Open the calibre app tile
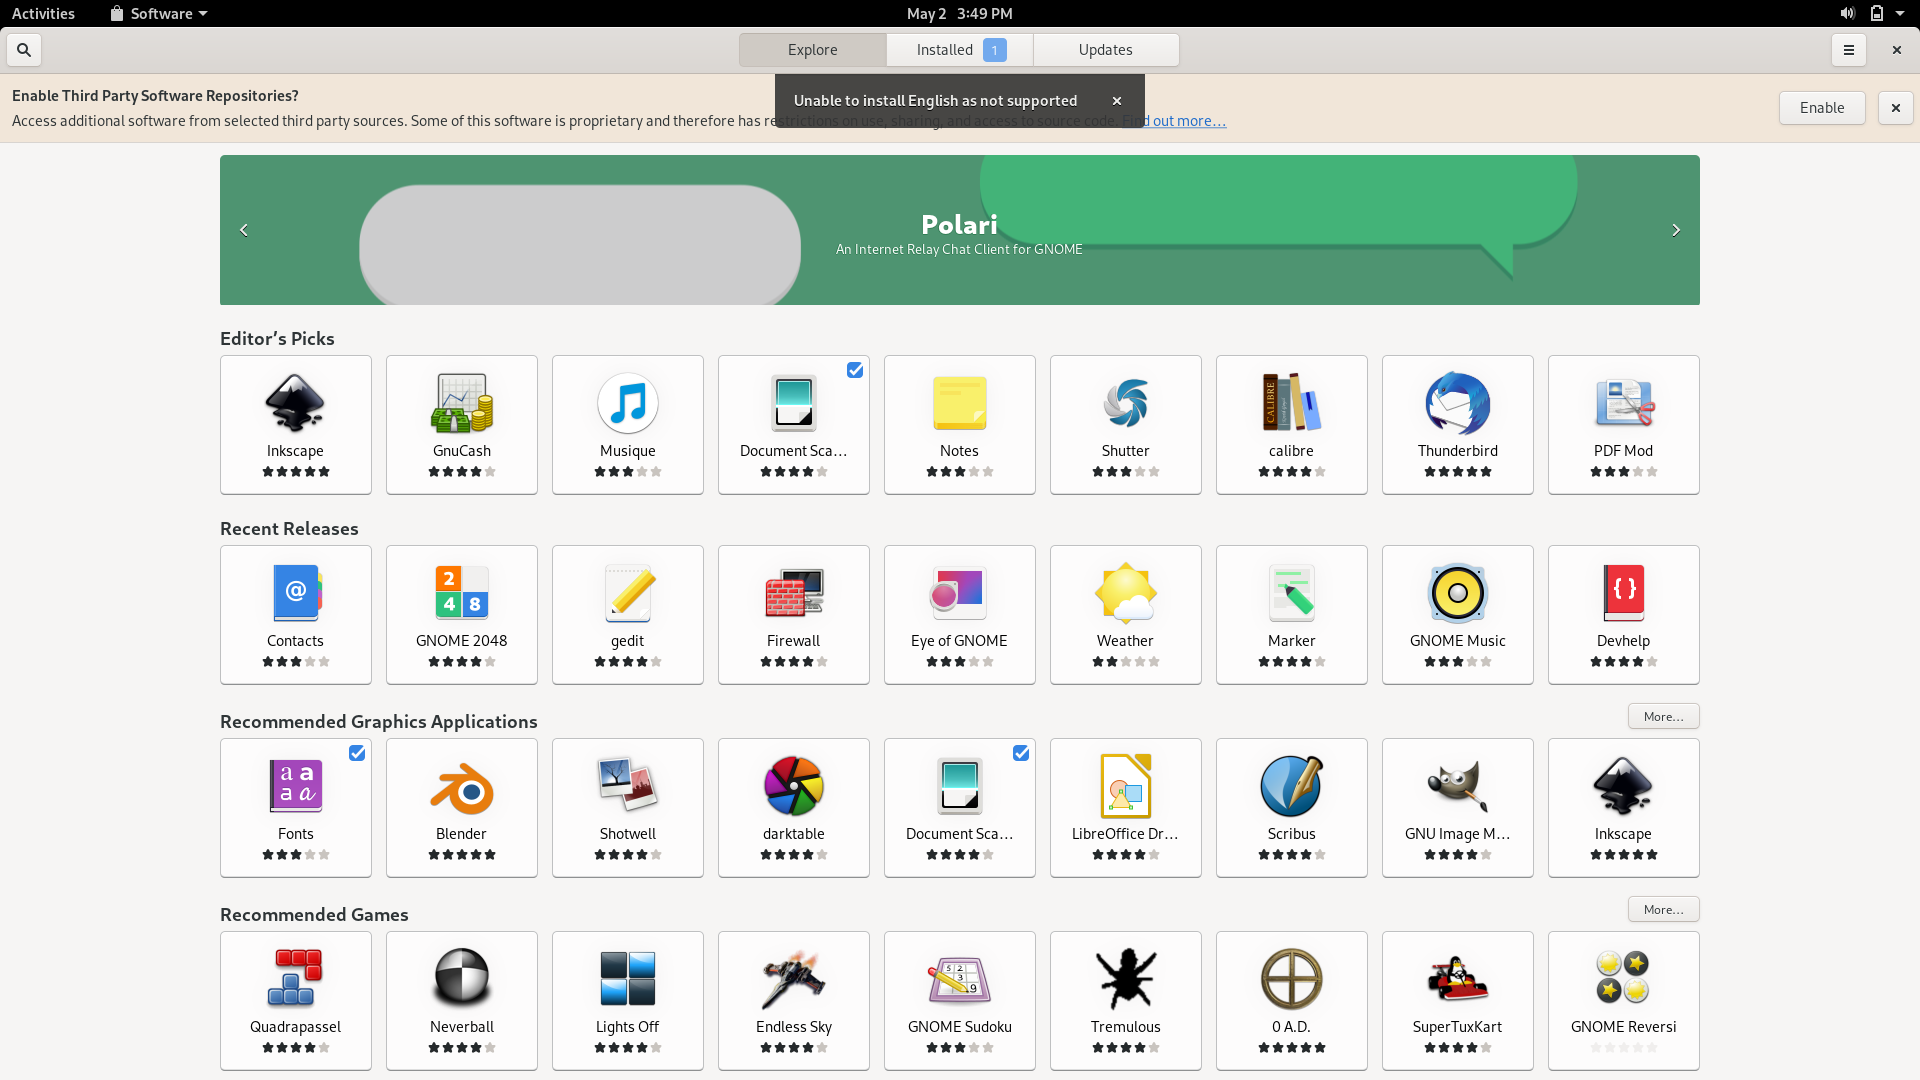1920x1080 pixels. [x=1291, y=424]
